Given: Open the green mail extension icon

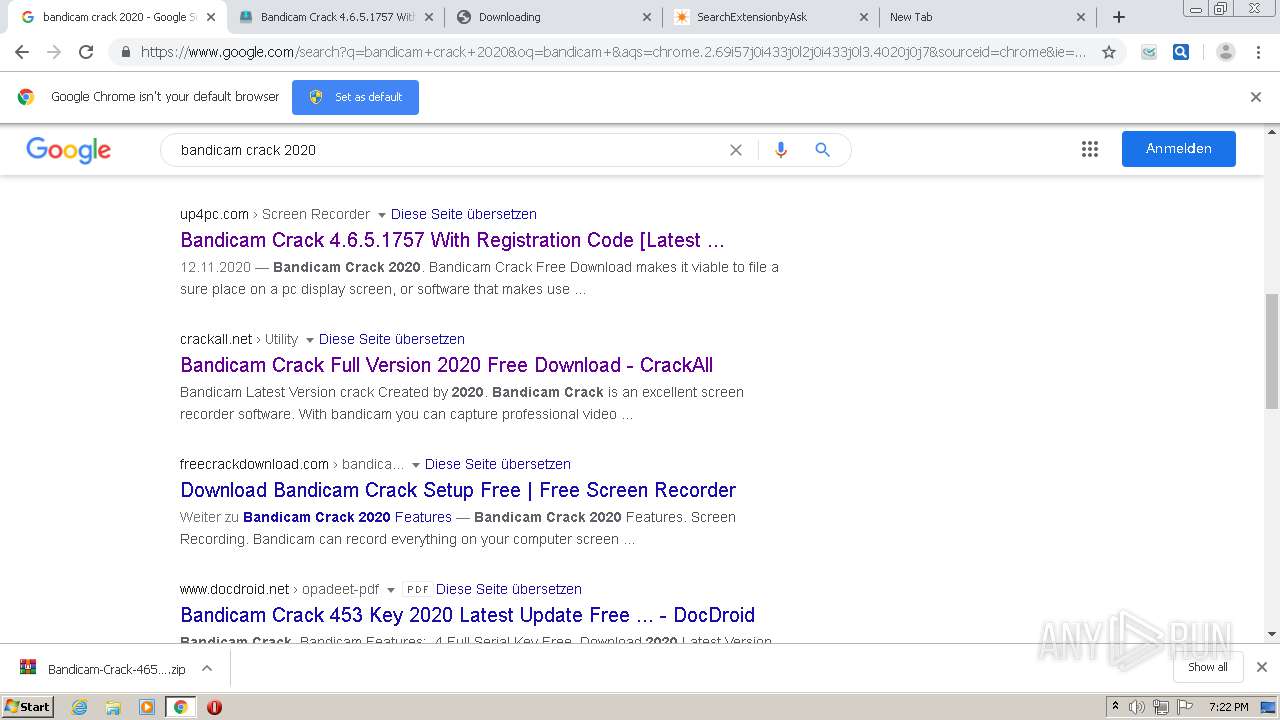Looking at the screenshot, I should pyautogui.click(x=1149, y=52).
